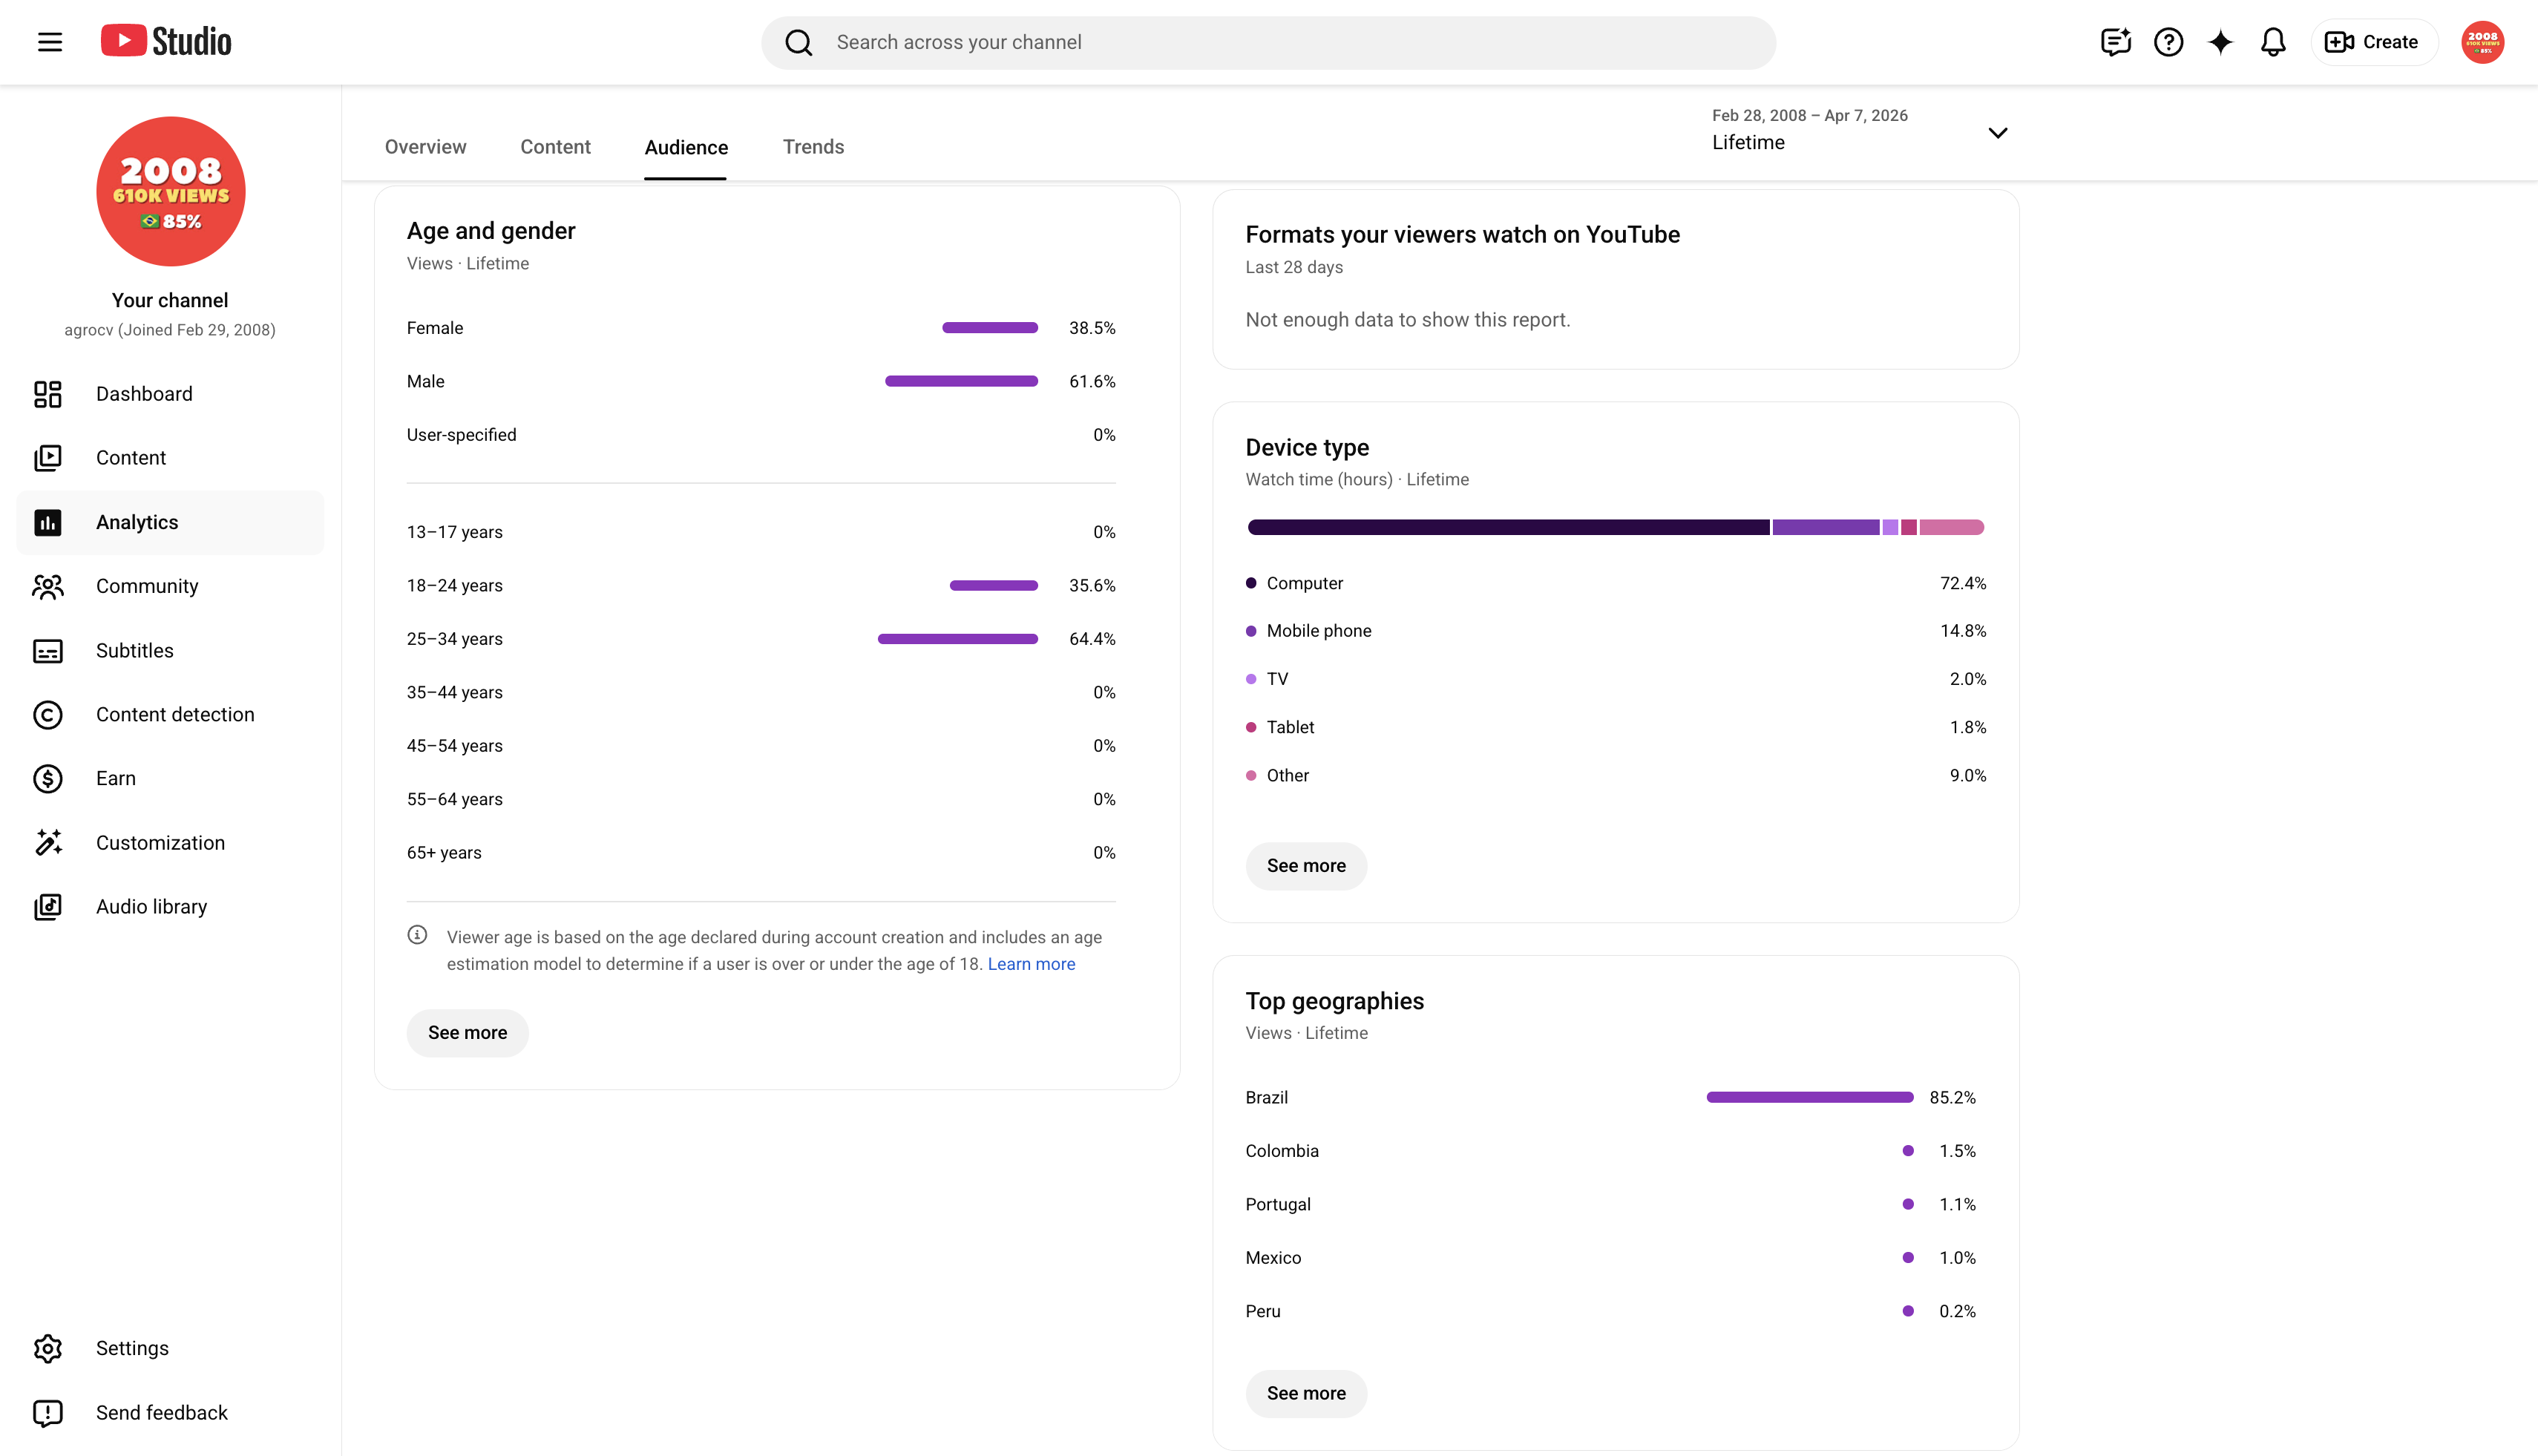Image resolution: width=2538 pixels, height=1456 pixels.
Task: Click the Settings gear icon
Action: tap(48, 1348)
